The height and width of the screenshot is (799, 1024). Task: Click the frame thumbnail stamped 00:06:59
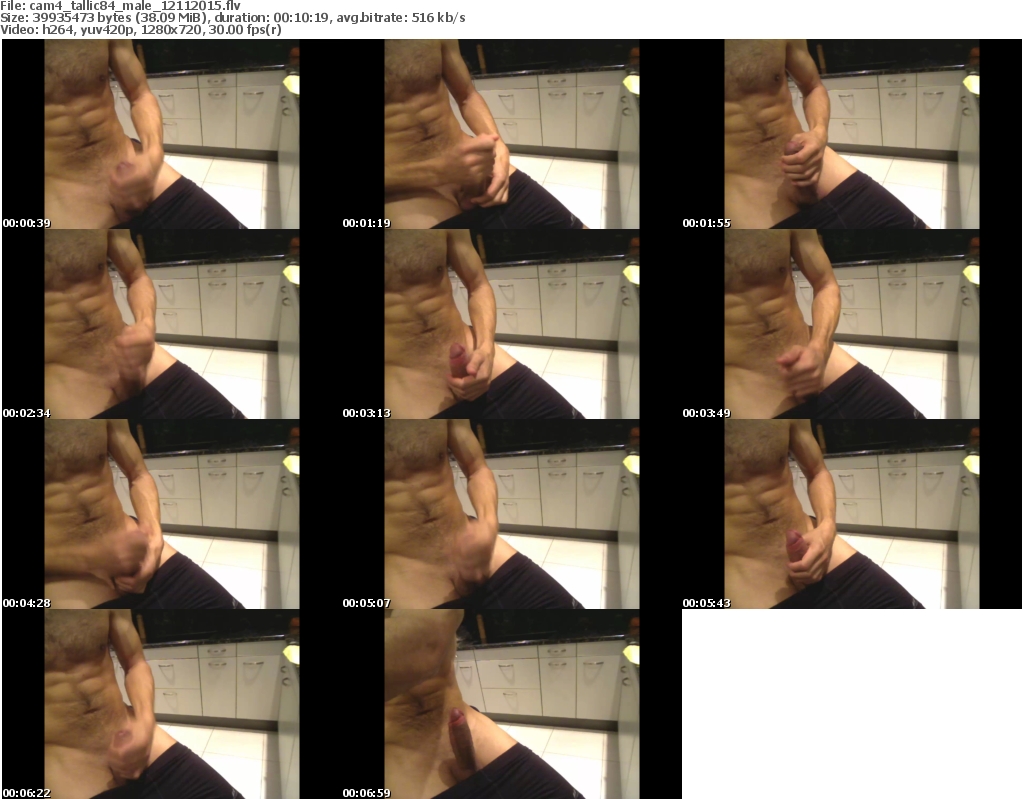pyautogui.click(x=512, y=704)
